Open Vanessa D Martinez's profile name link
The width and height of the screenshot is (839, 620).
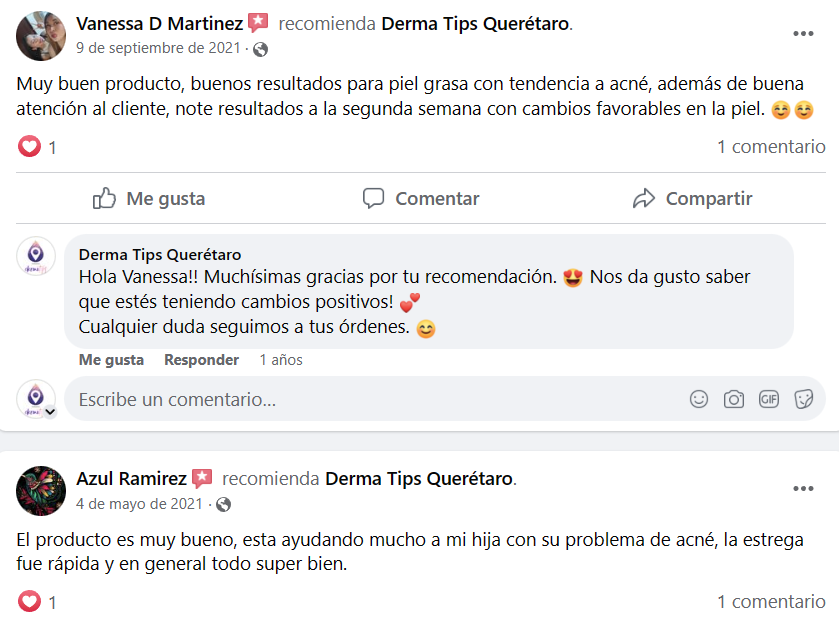point(159,23)
